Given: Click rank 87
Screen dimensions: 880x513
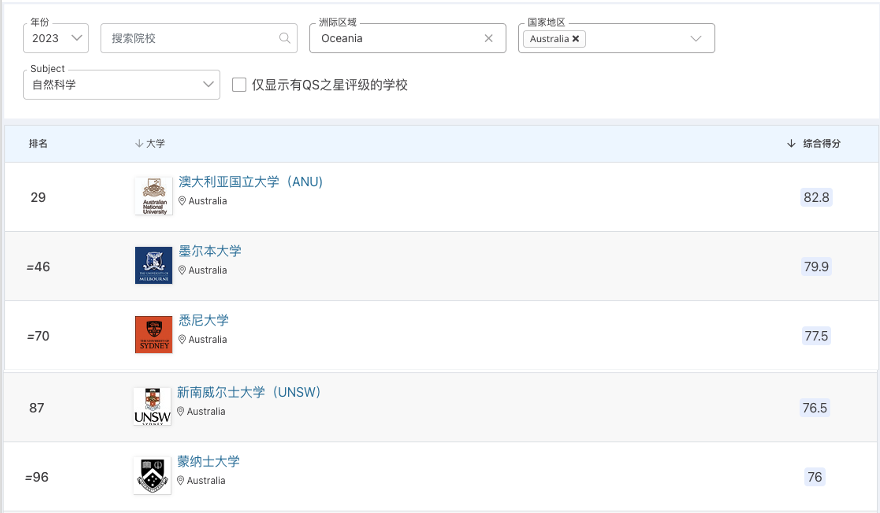Looking at the screenshot, I should [x=36, y=408].
